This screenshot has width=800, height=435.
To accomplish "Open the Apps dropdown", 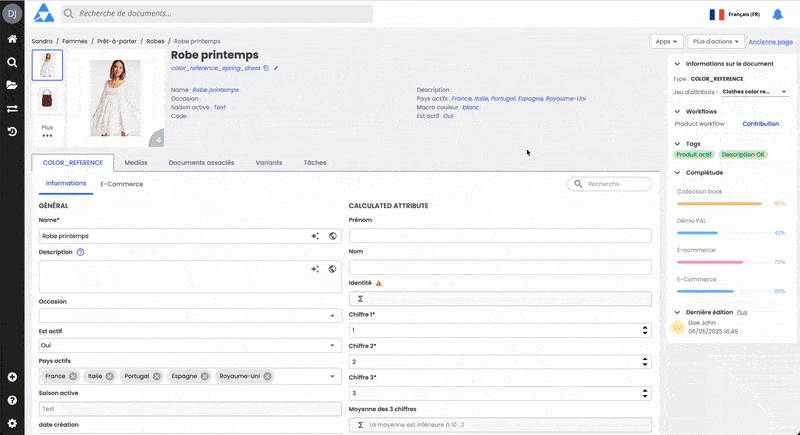I will click(x=666, y=41).
